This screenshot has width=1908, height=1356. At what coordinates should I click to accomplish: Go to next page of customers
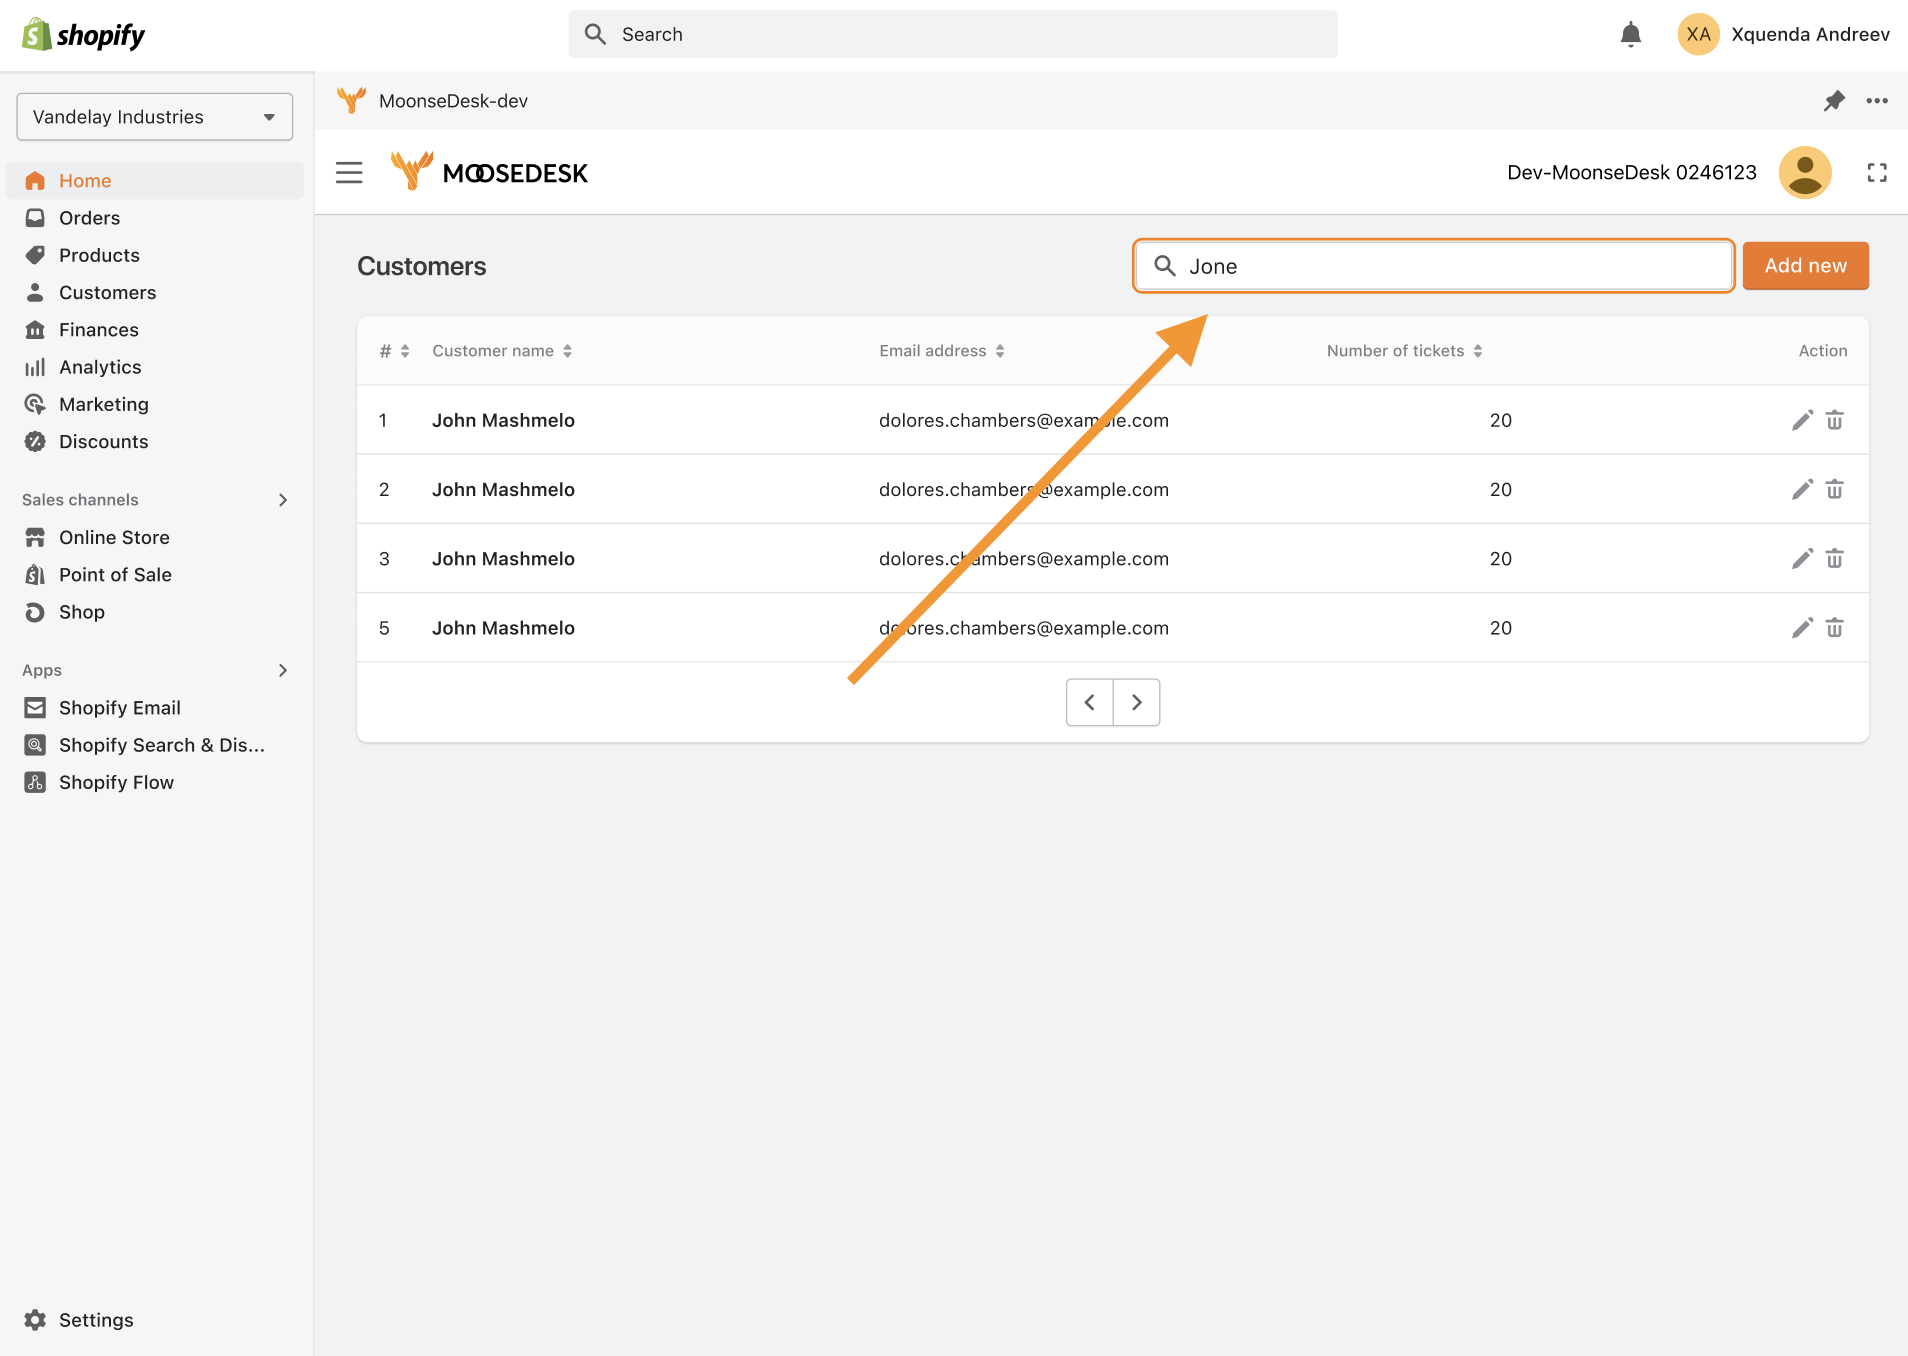(x=1137, y=703)
